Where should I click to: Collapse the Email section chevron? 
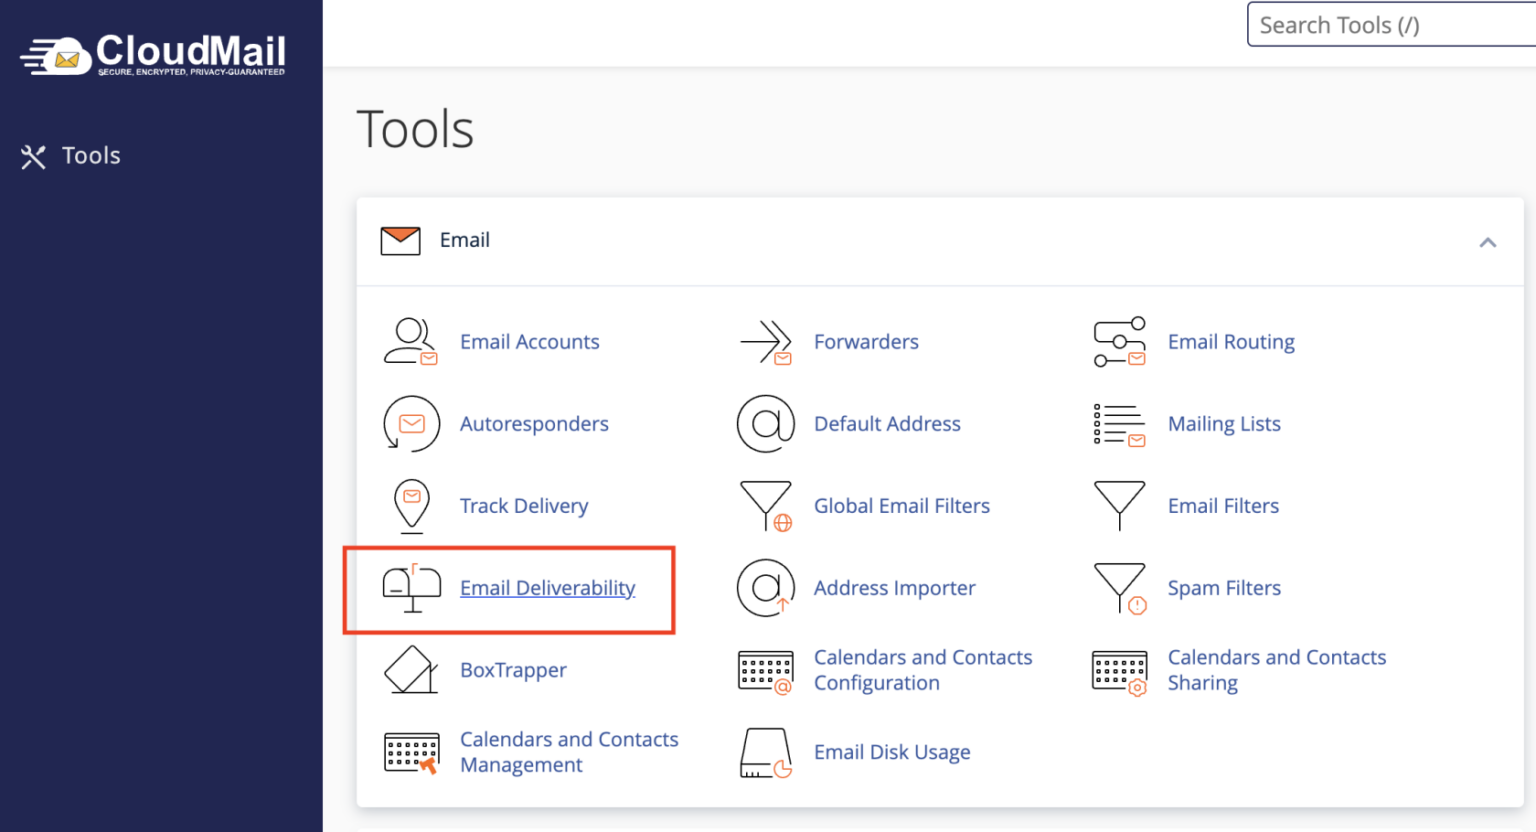pyautogui.click(x=1487, y=242)
